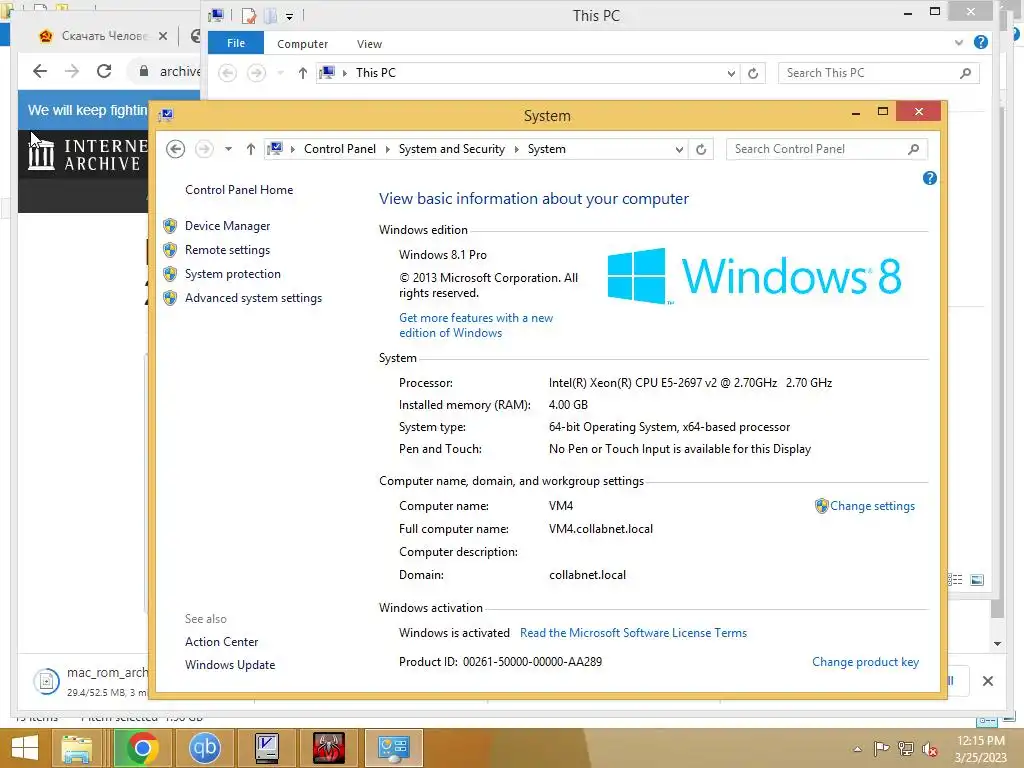Viewport: 1024px width, 768px height.
Task: Get more features with a new edition link
Action: 476,325
